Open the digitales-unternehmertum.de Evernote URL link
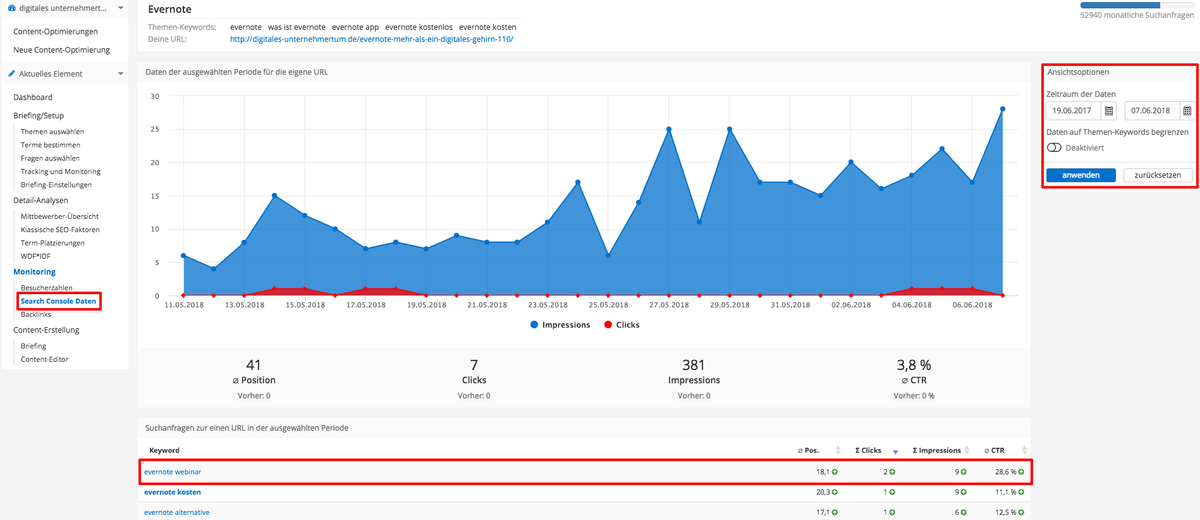The width and height of the screenshot is (1200, 520). [x=371, y=40]
